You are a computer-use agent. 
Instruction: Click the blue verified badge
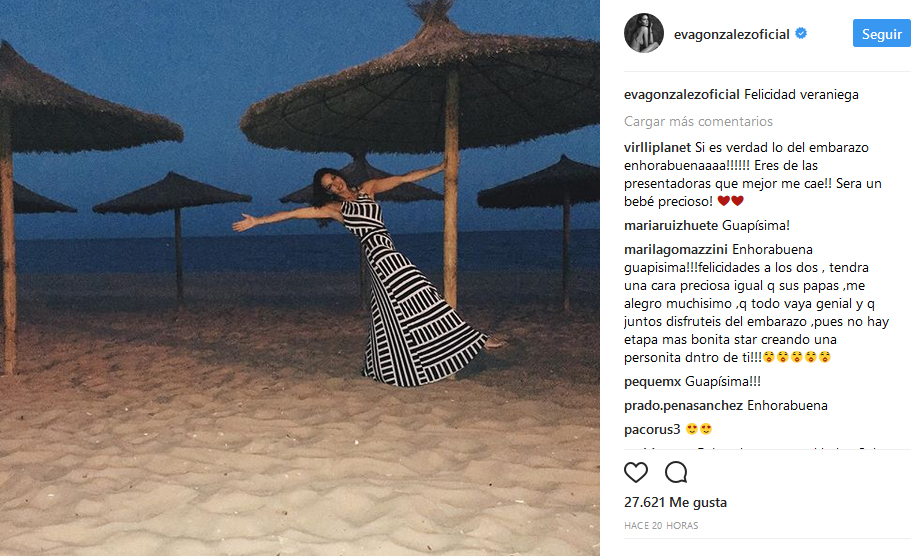pos(801,34)
